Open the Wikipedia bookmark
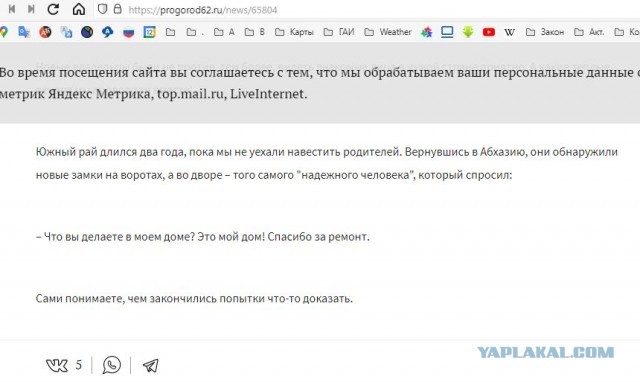Image resolution: width=640 pixels, height=382 pixels. (x=509, y=32)
